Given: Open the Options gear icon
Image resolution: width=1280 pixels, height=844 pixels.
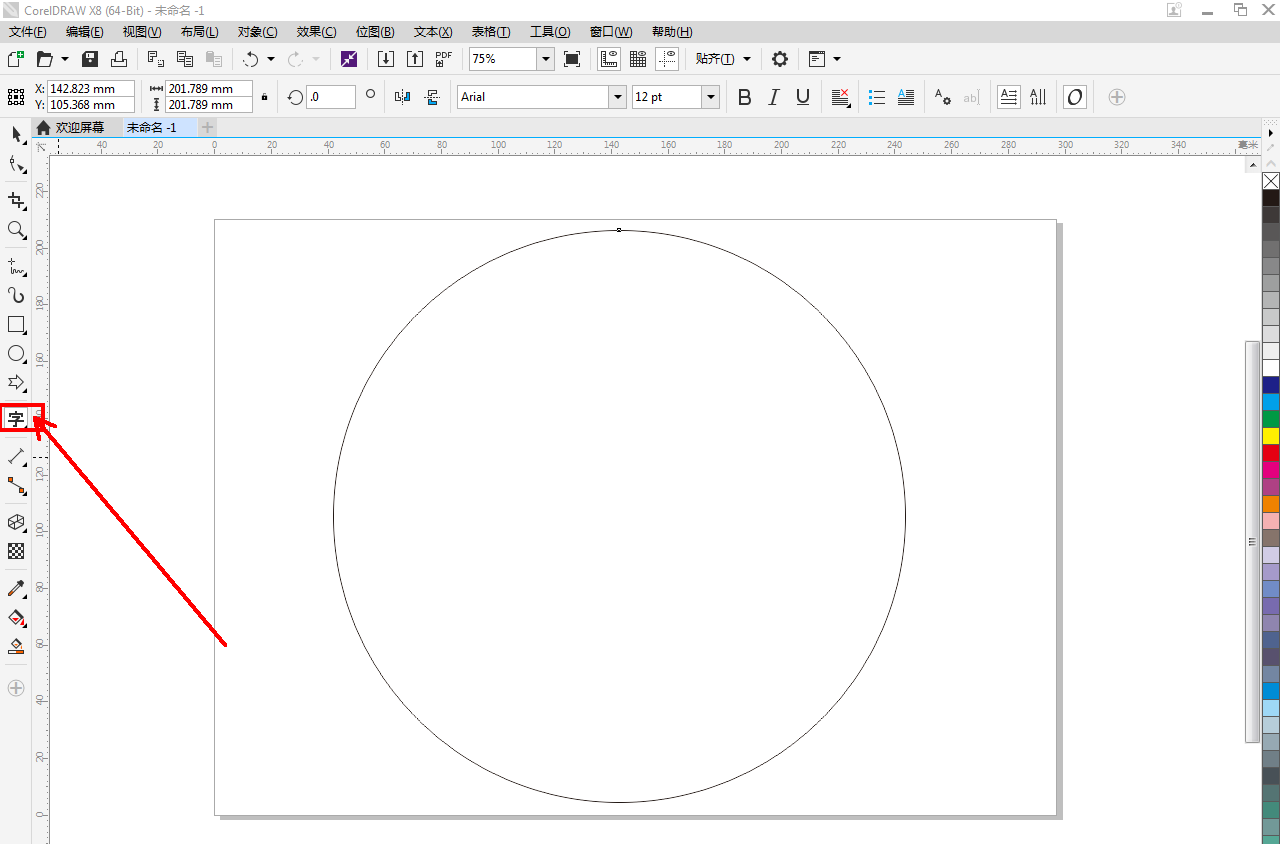Looking at the screenshot, I should (x=780, y=59).
